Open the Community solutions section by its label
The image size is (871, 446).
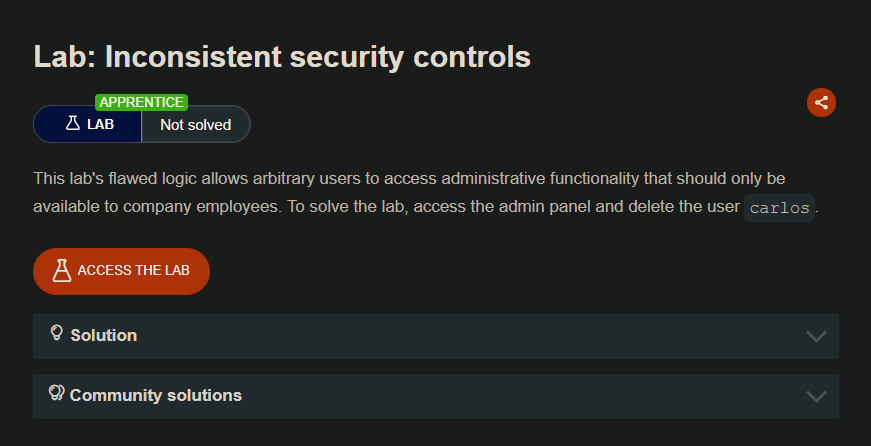(155, 395)
